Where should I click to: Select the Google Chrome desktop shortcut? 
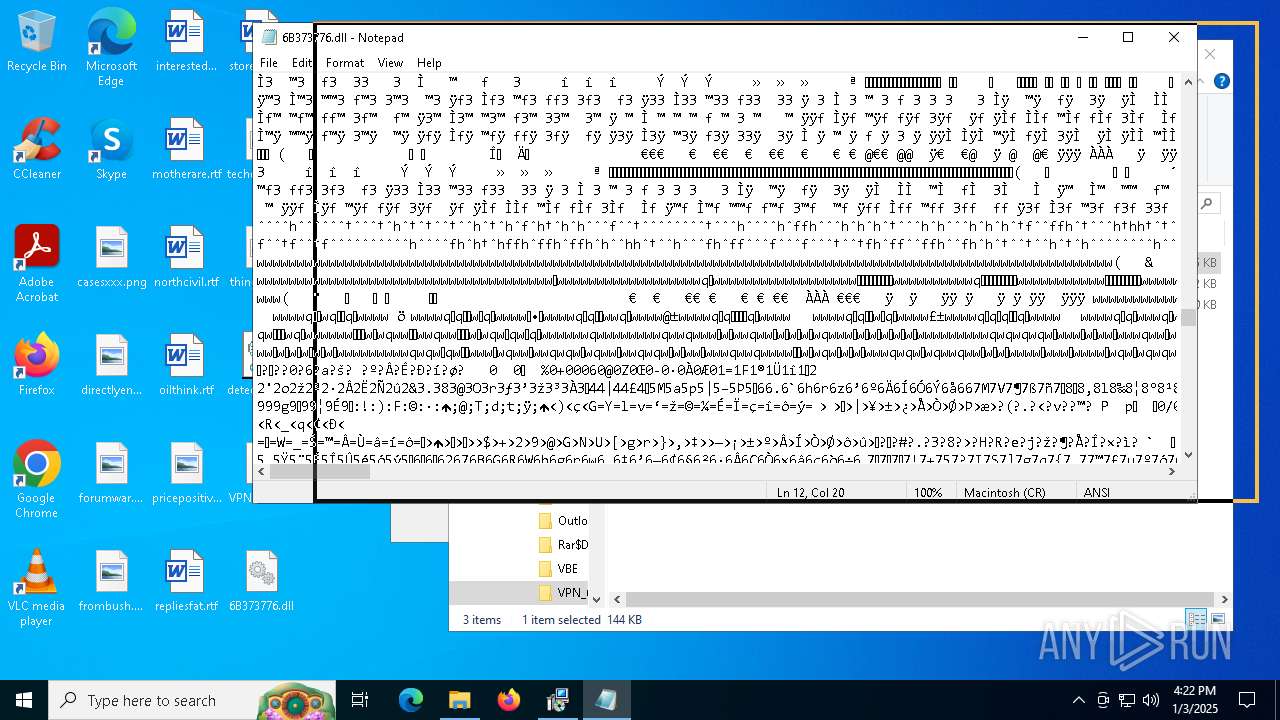36,480
